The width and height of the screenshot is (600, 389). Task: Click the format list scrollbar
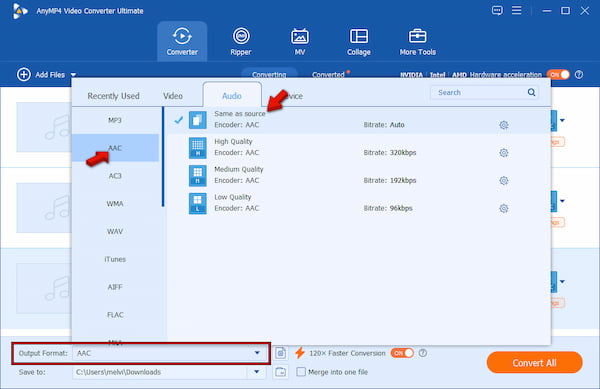pyautogui.click(x=163, y=157)
